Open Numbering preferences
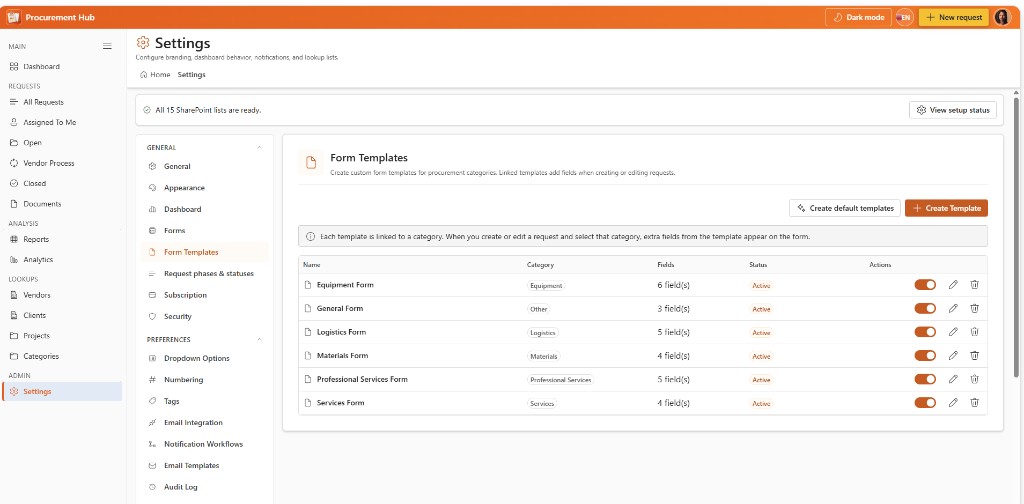Image resolution: width=1024 pixels, height=504 pixels. pyautogui.click(x=204, y=380)
